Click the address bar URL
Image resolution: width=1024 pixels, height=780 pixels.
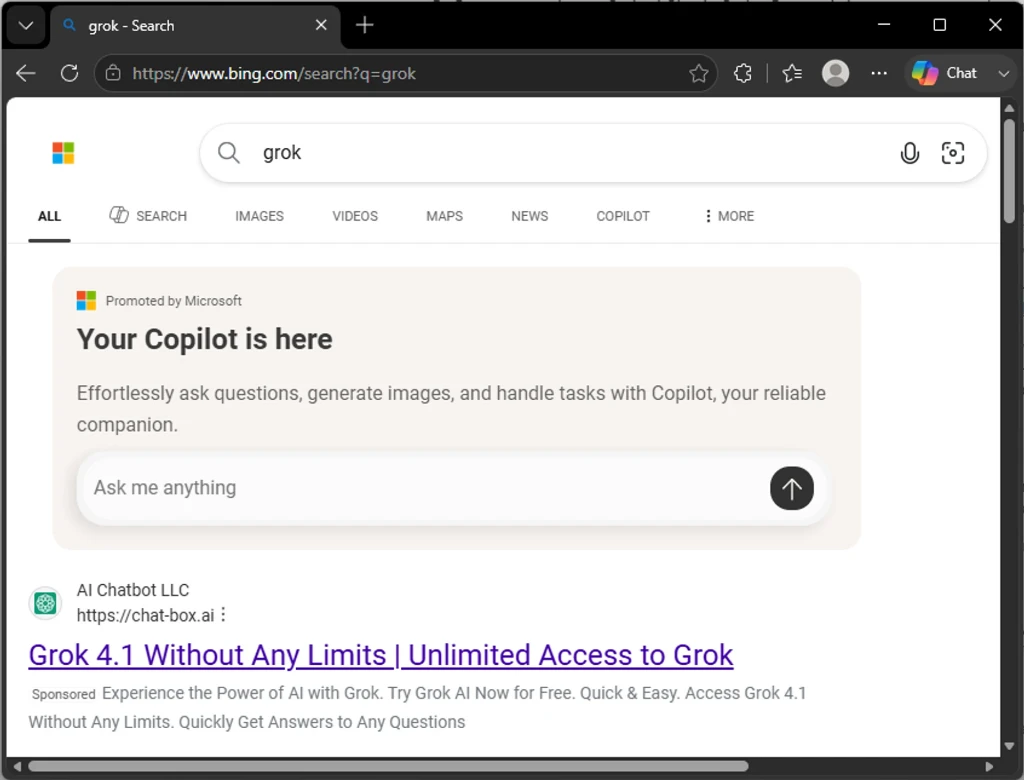click(x=274, y=74)
